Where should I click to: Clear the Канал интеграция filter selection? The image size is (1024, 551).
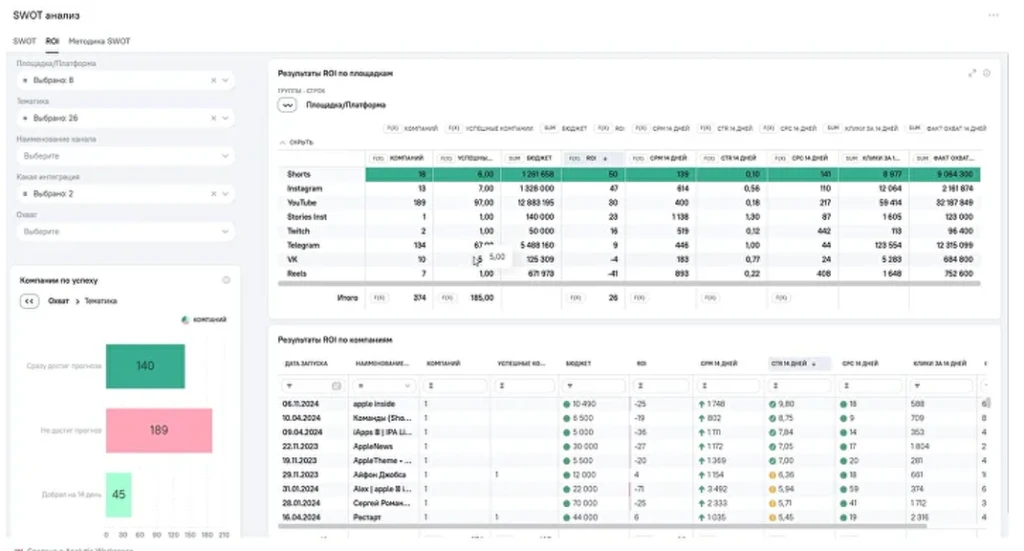click(x=213, y=194)
